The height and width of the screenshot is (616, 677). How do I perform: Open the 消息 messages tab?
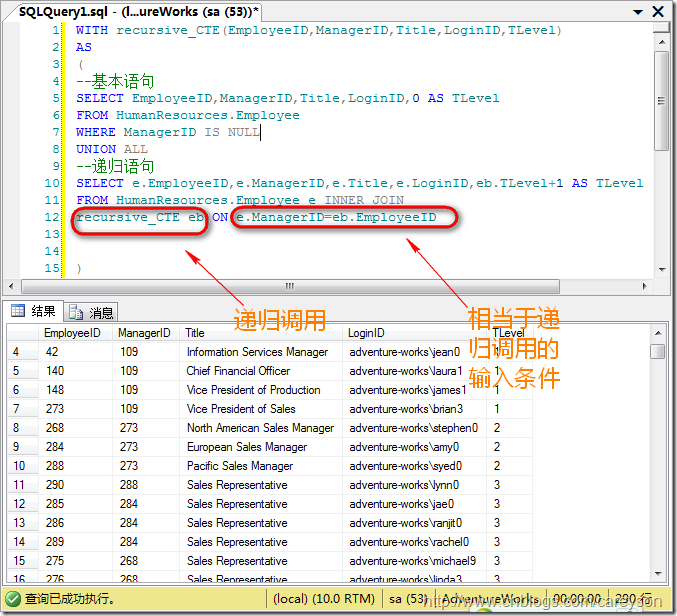(x=92, y=312)
